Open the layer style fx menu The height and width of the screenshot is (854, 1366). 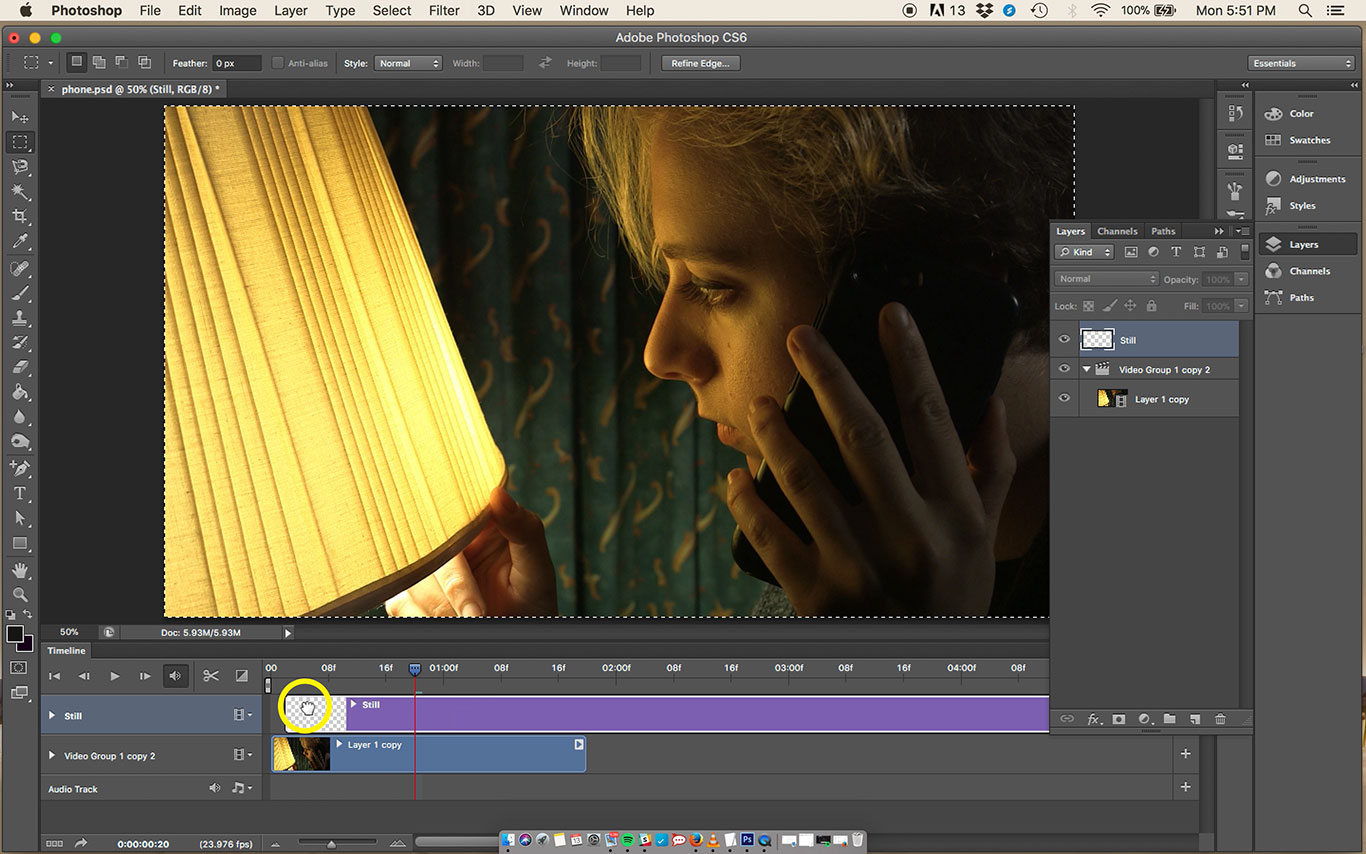click(1093, 719)
